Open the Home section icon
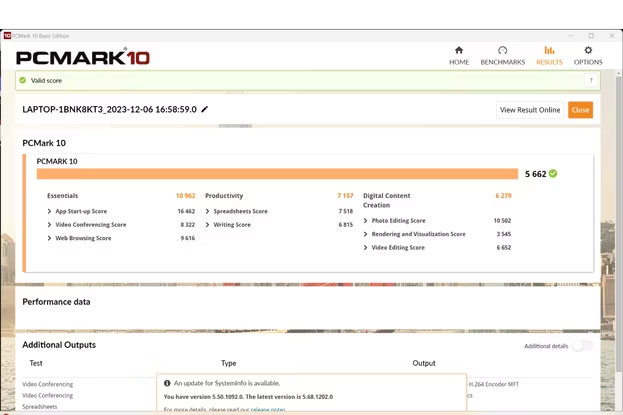This screenshot has width=623, height=415. point(459,50)
